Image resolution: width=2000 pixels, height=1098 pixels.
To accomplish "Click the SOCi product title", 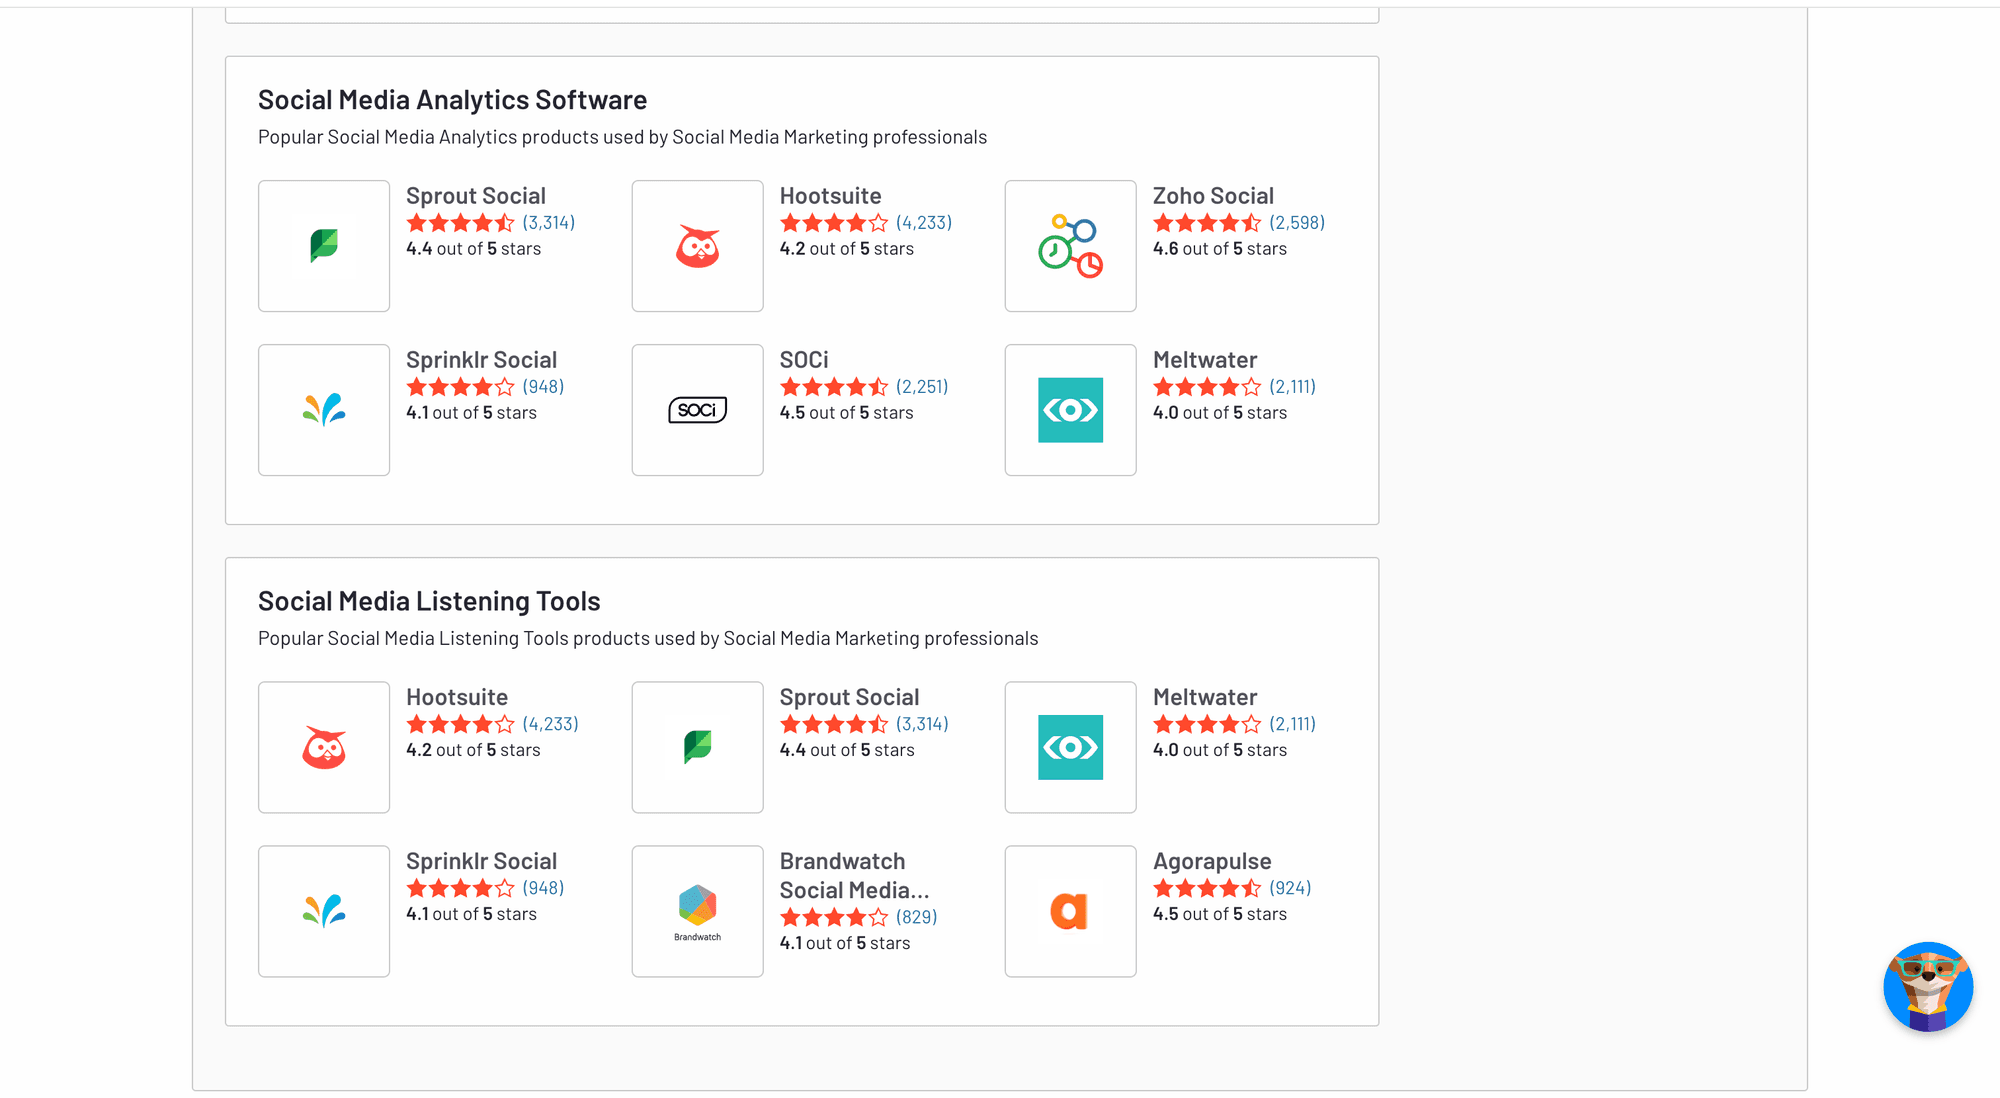I will [x=804, y=360].
